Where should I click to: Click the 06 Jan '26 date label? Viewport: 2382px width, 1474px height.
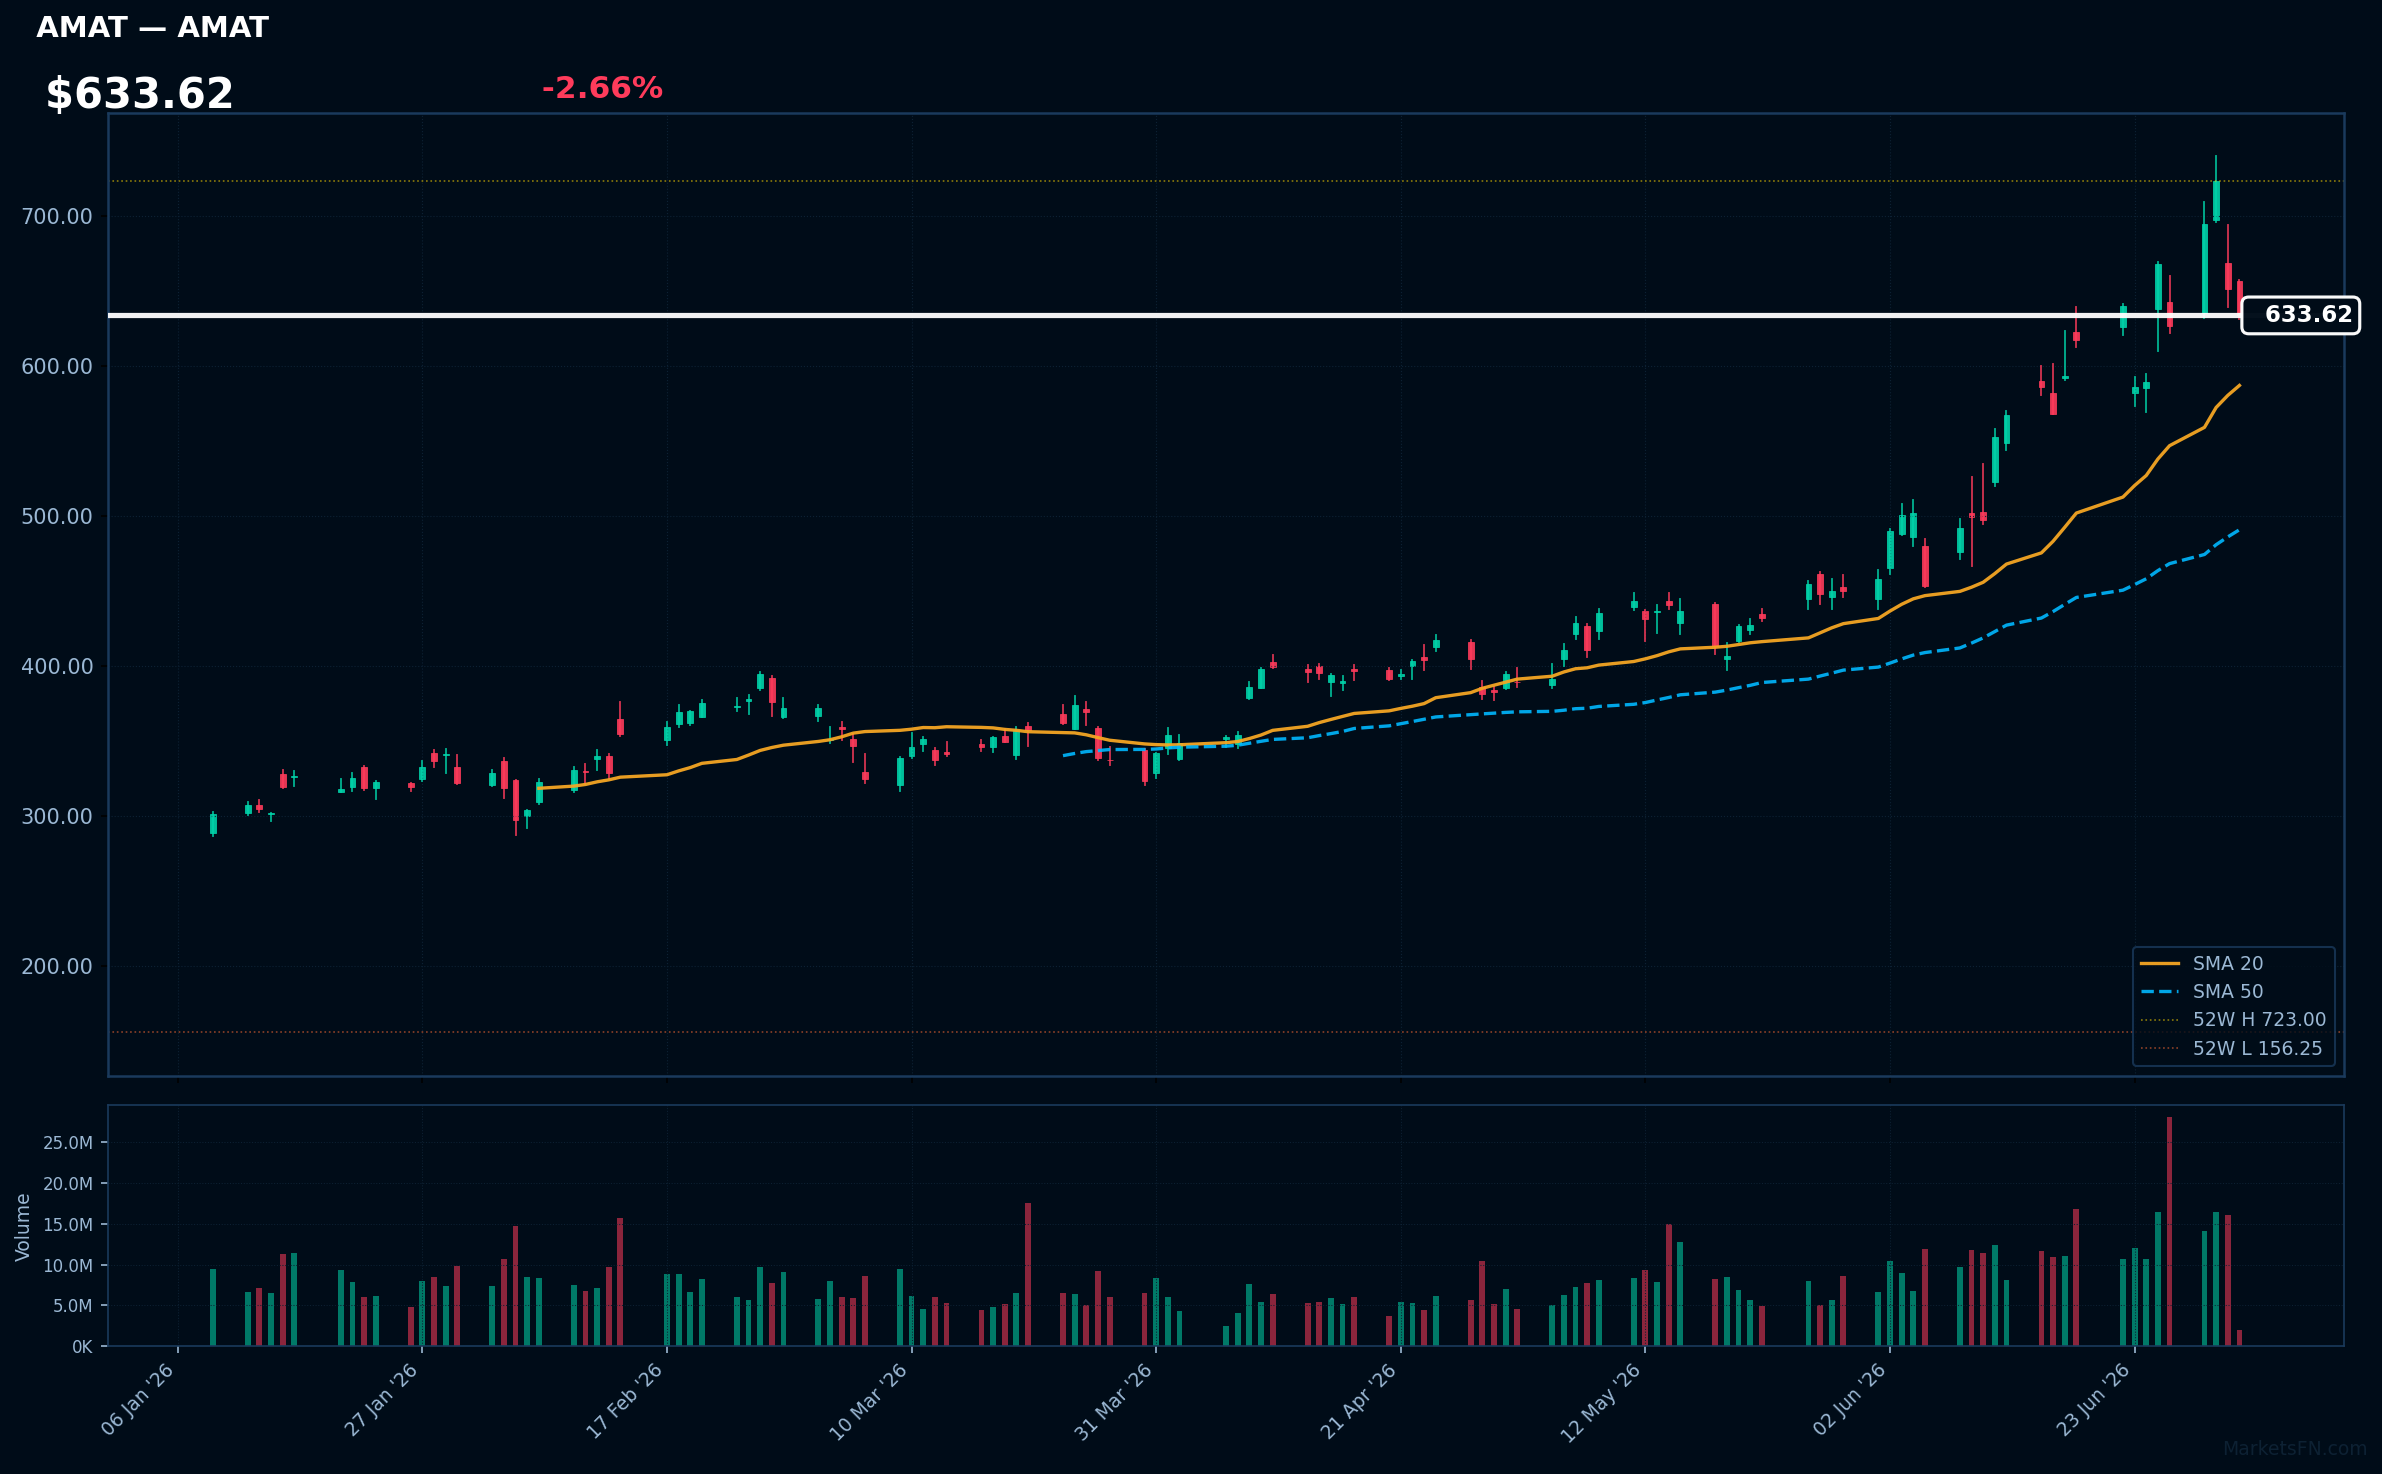click(x=139, y=1399)
